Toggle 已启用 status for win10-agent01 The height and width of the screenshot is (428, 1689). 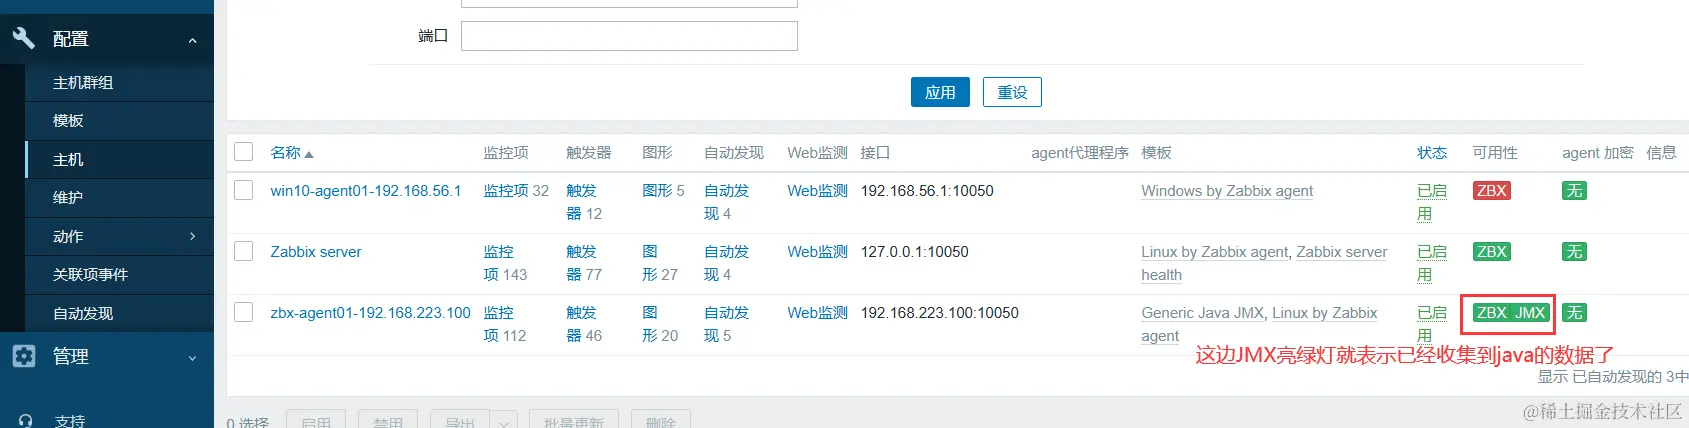click(1432, 202)
